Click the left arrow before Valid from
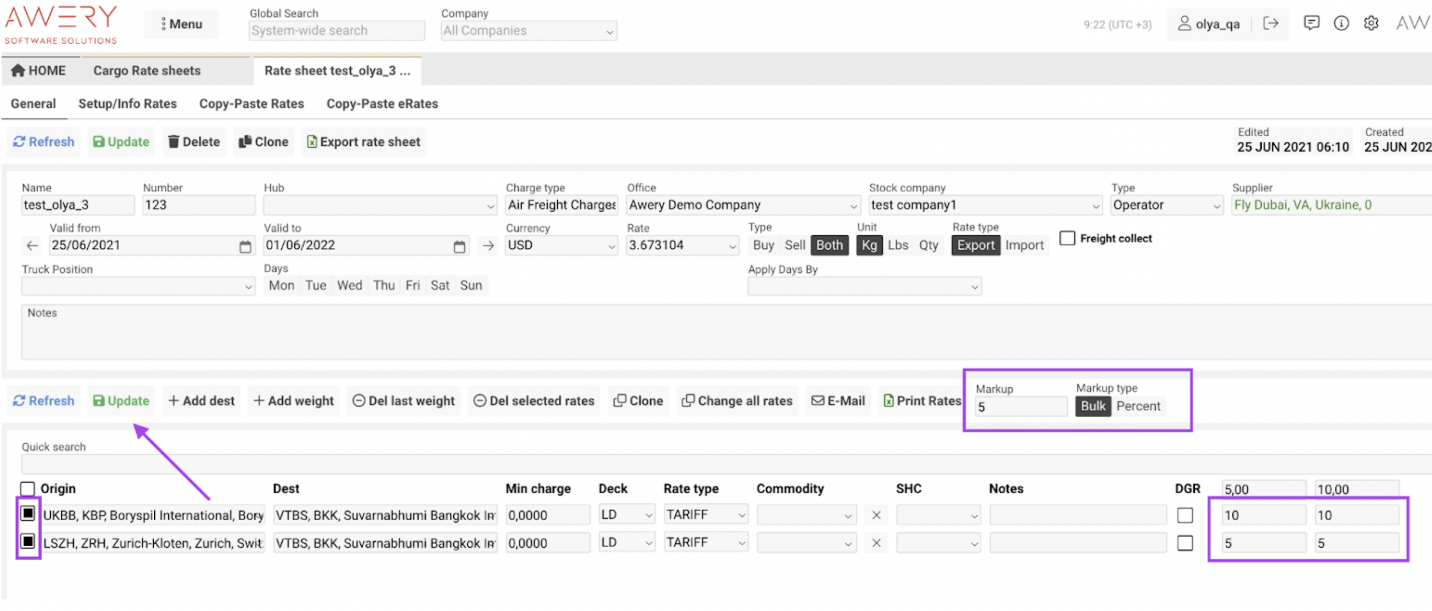 click(x=32, y=246)
